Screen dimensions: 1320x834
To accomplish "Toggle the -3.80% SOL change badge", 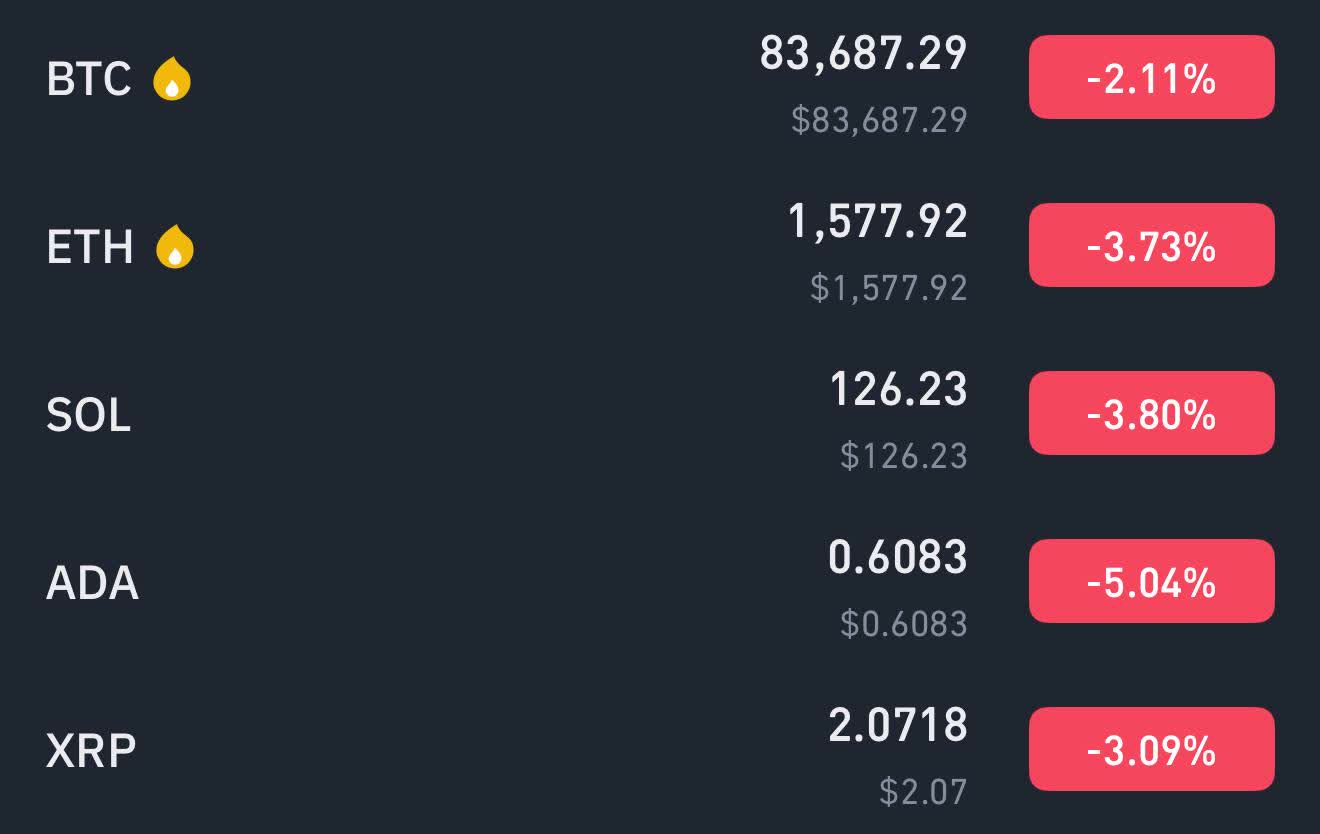I will coord(1151,414).
